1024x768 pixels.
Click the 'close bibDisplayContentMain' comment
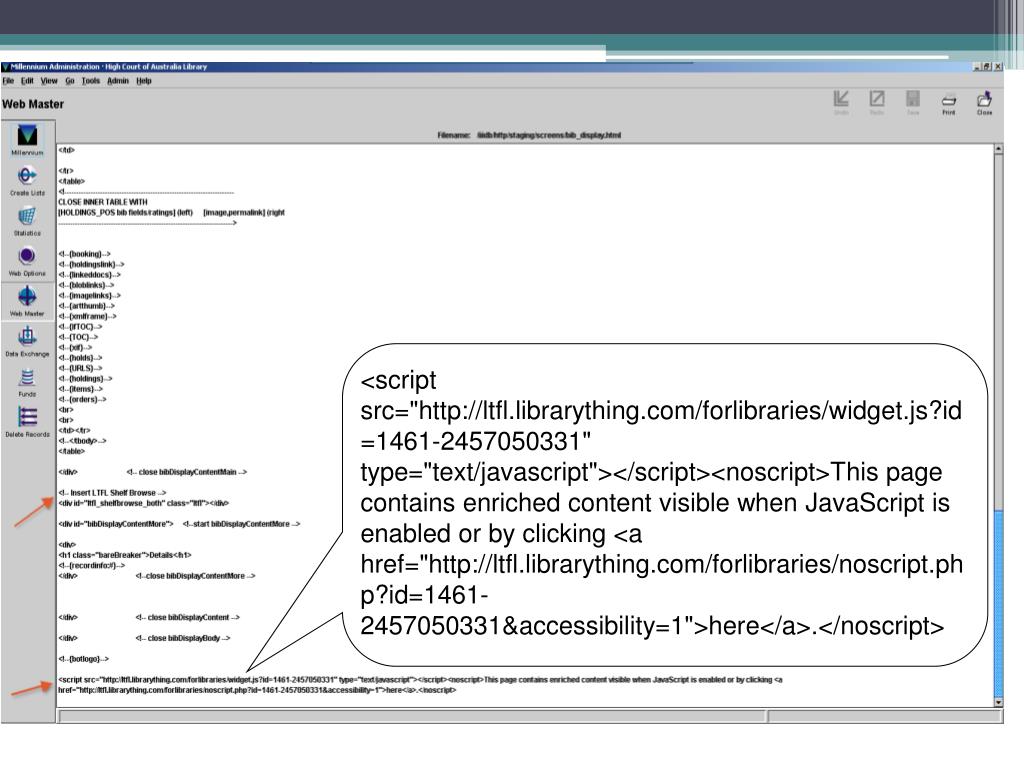[x=187, y=472]
